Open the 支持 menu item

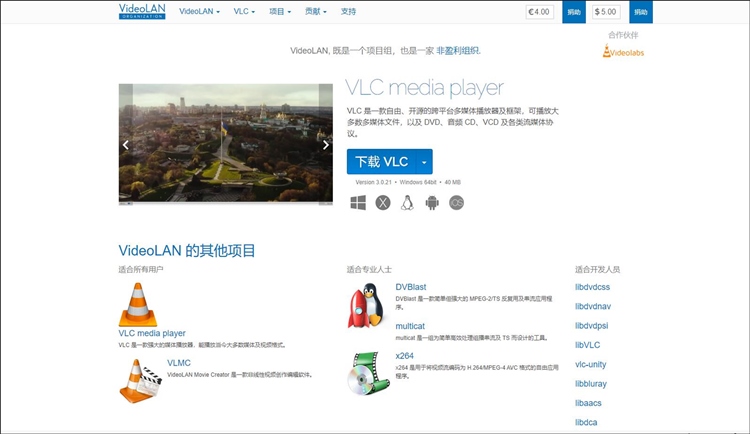[348, 11]
